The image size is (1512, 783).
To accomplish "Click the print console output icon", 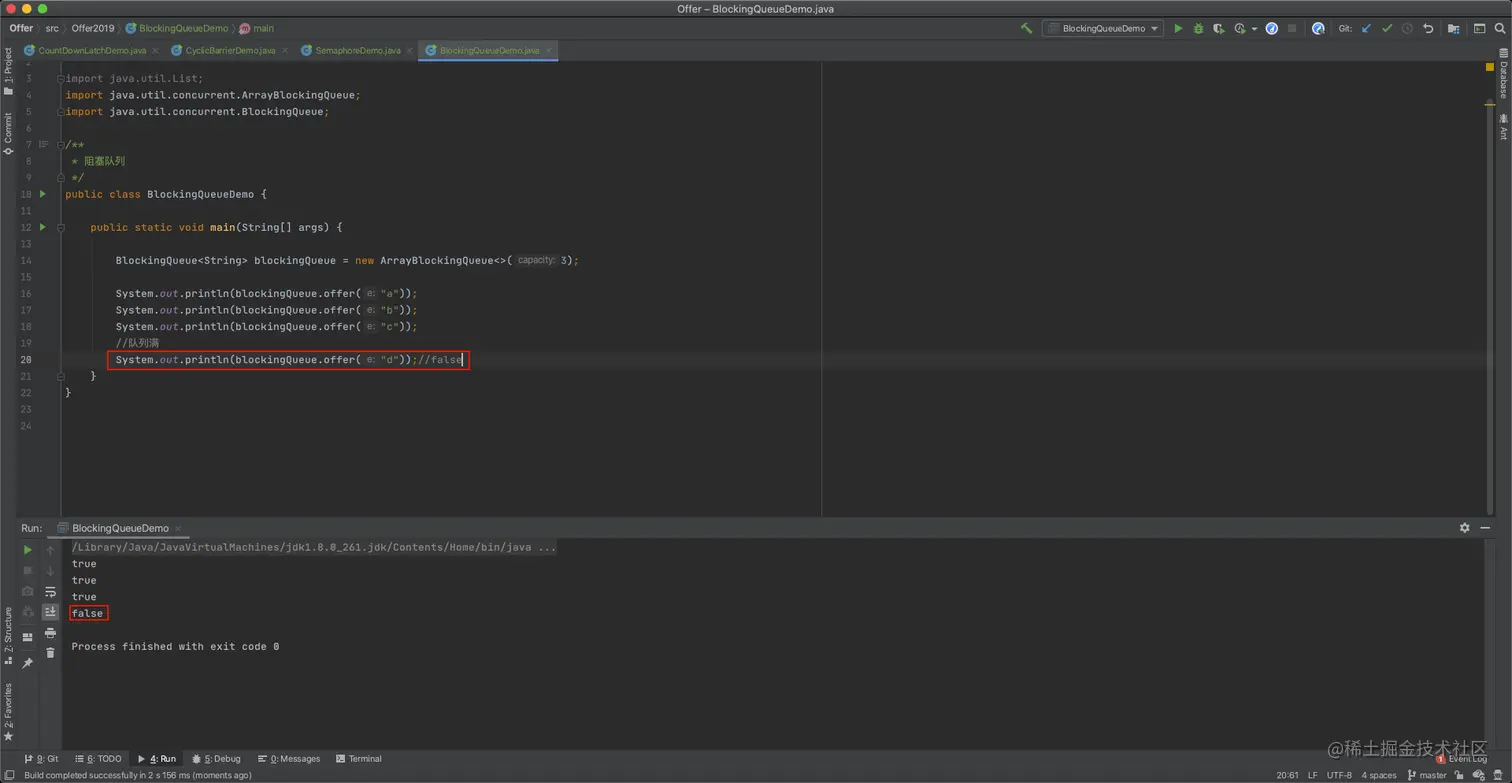I will [x=50, y=633].
